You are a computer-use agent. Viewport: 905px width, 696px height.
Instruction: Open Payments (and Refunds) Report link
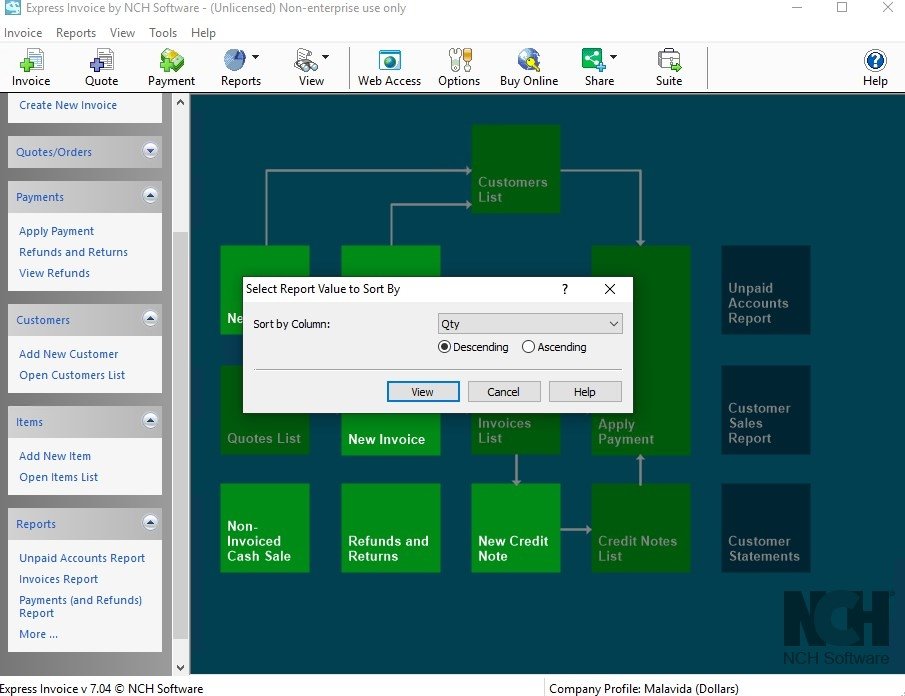81,607
